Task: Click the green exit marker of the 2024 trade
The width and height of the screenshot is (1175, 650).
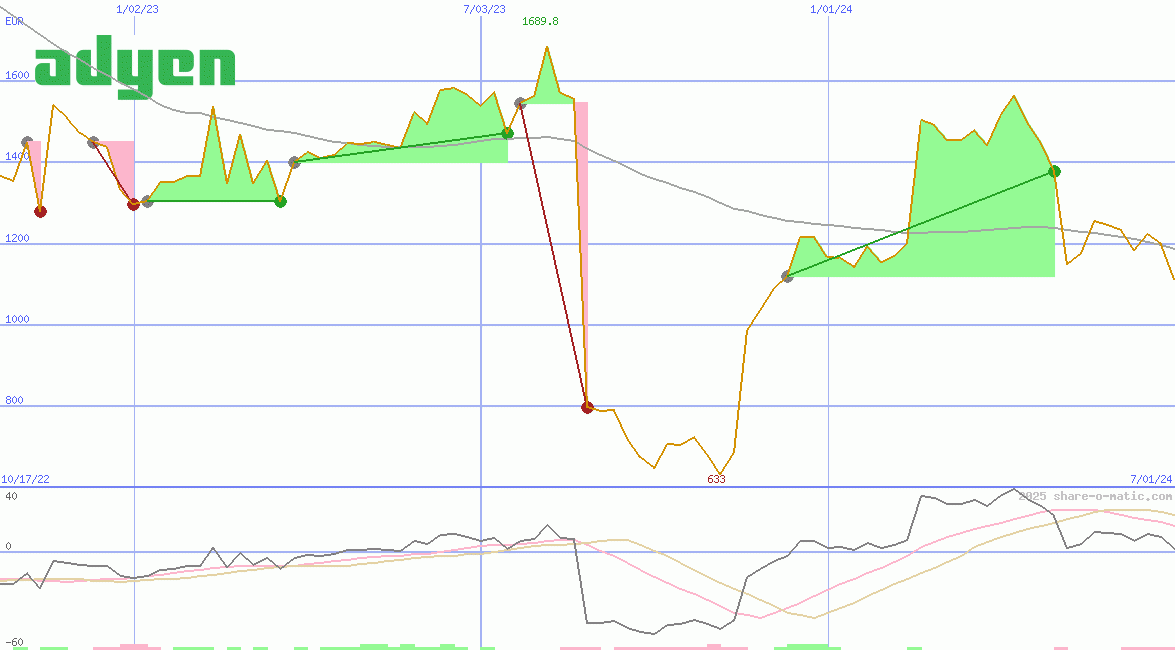Action: click(1054, 171)
